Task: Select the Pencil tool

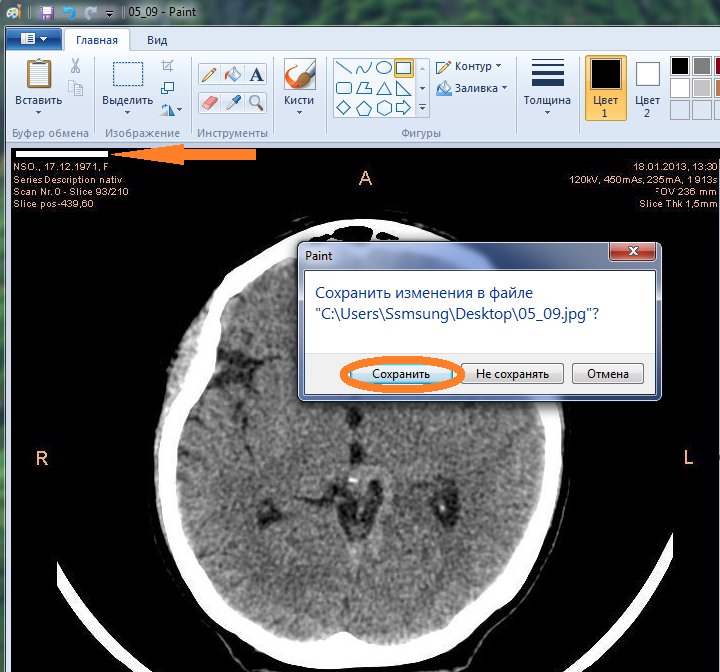Action: tap(209, 74)
